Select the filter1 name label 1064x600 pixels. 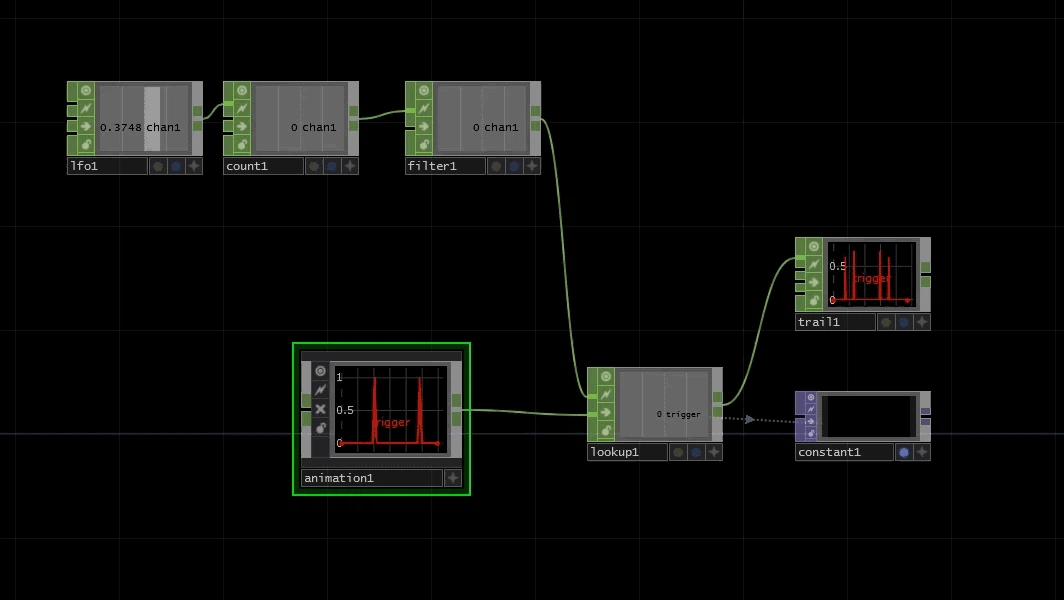pyautogui.click(x=445, y=166)
